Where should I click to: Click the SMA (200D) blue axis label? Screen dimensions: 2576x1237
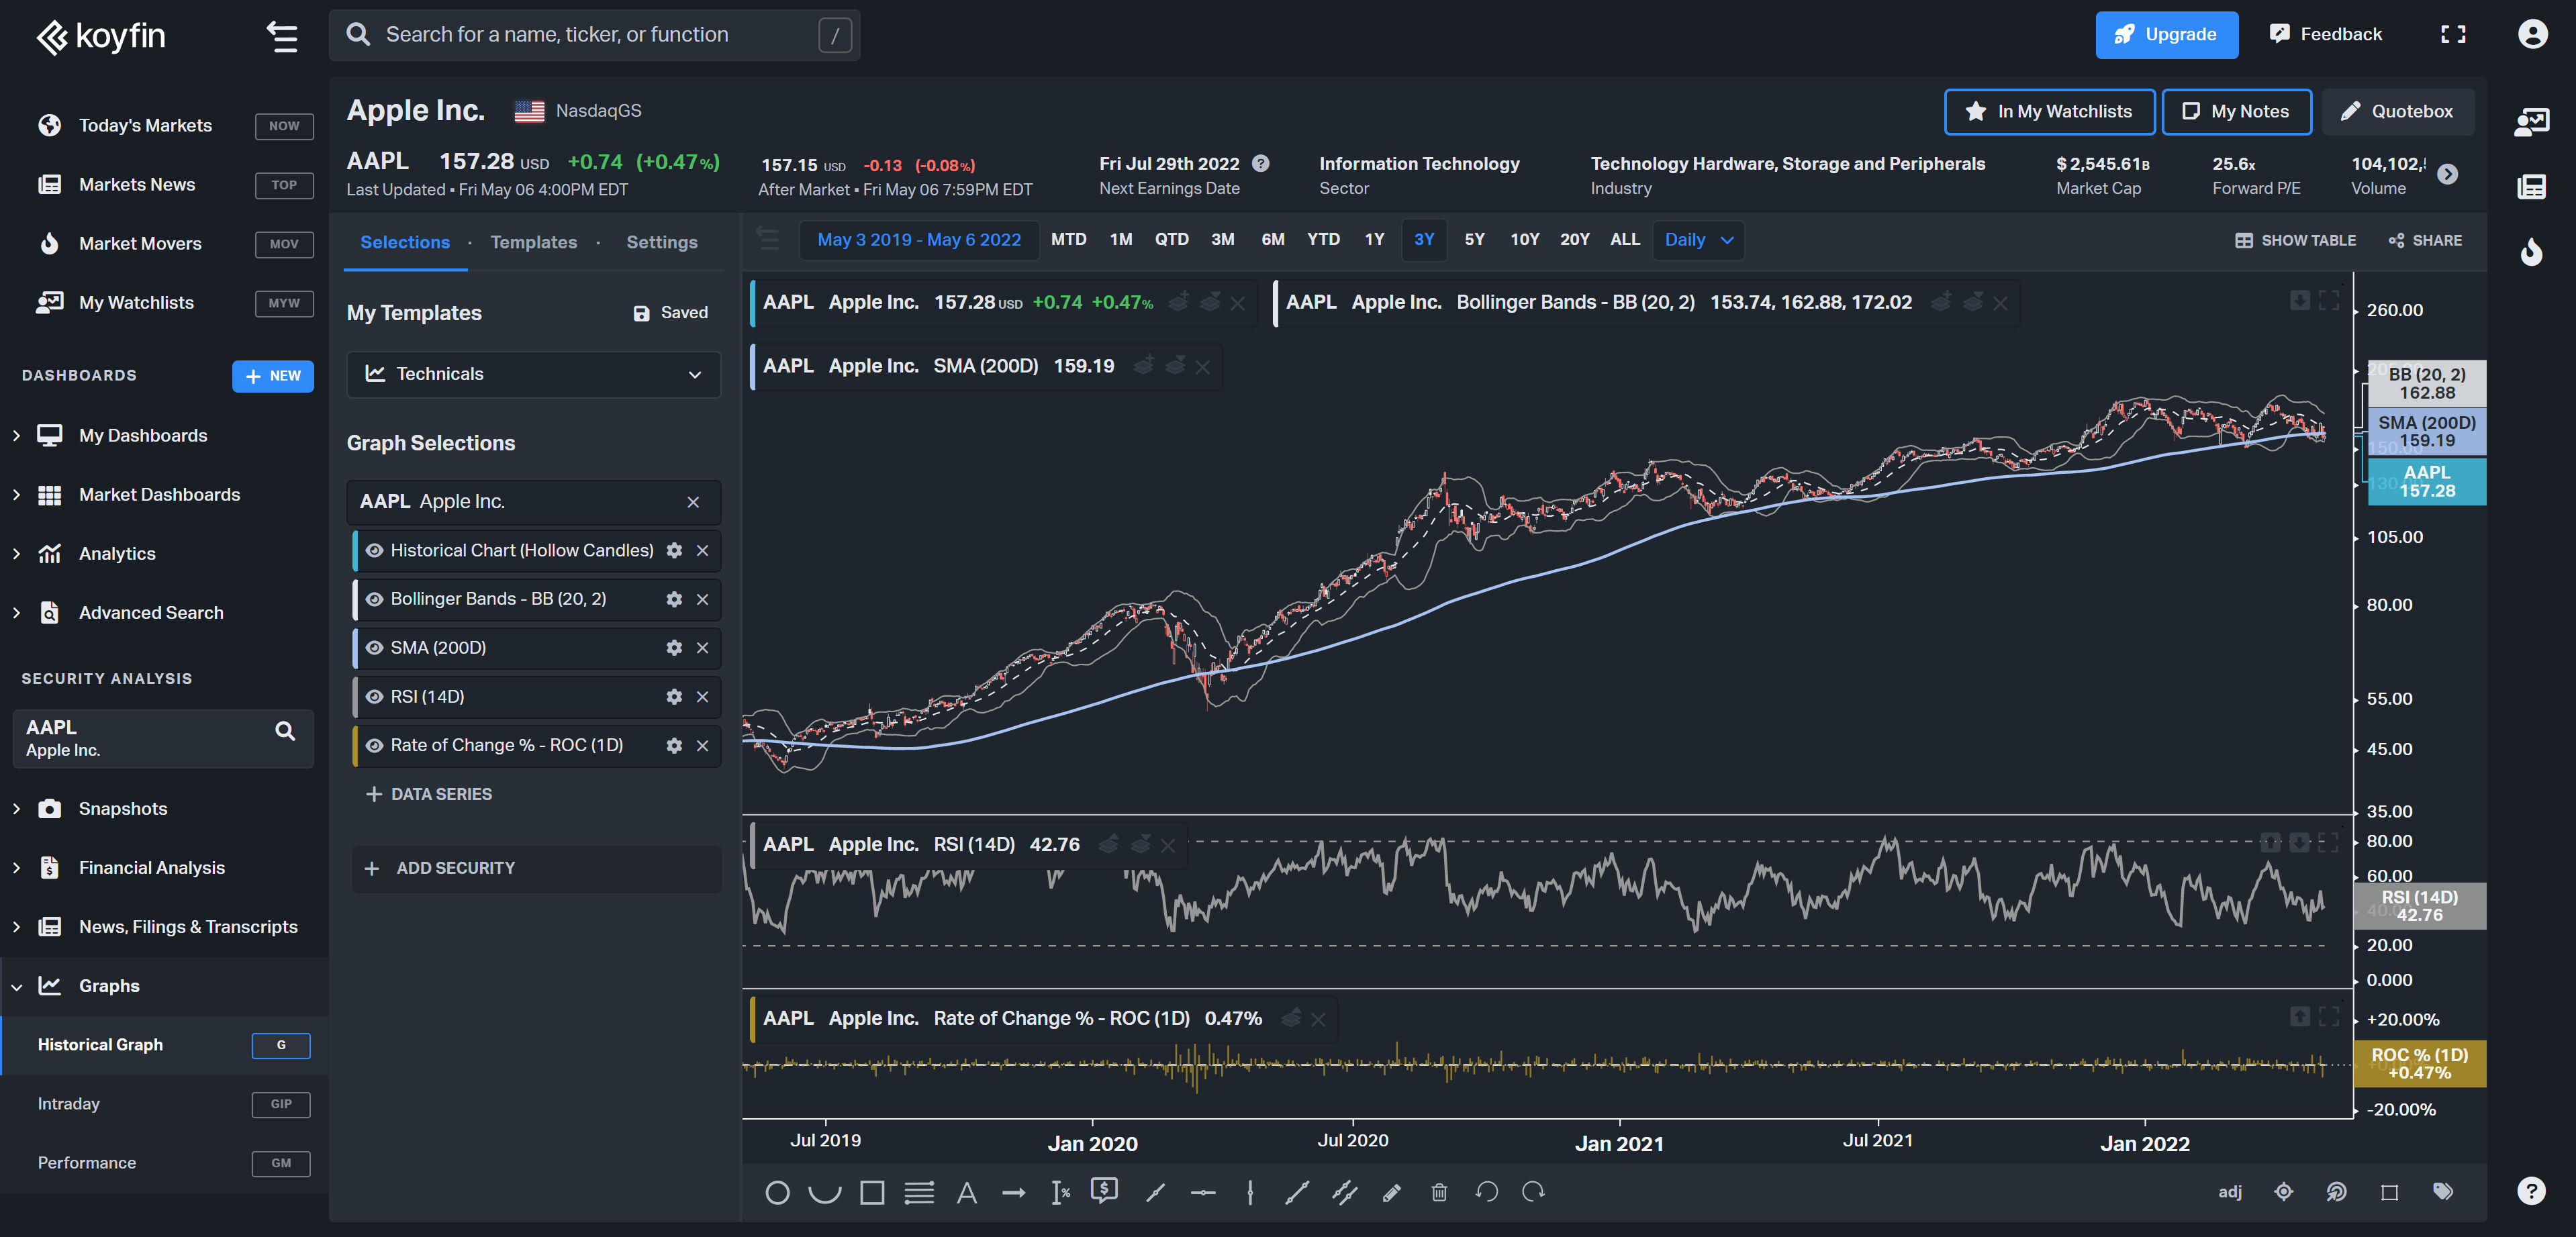(2426, 432)
